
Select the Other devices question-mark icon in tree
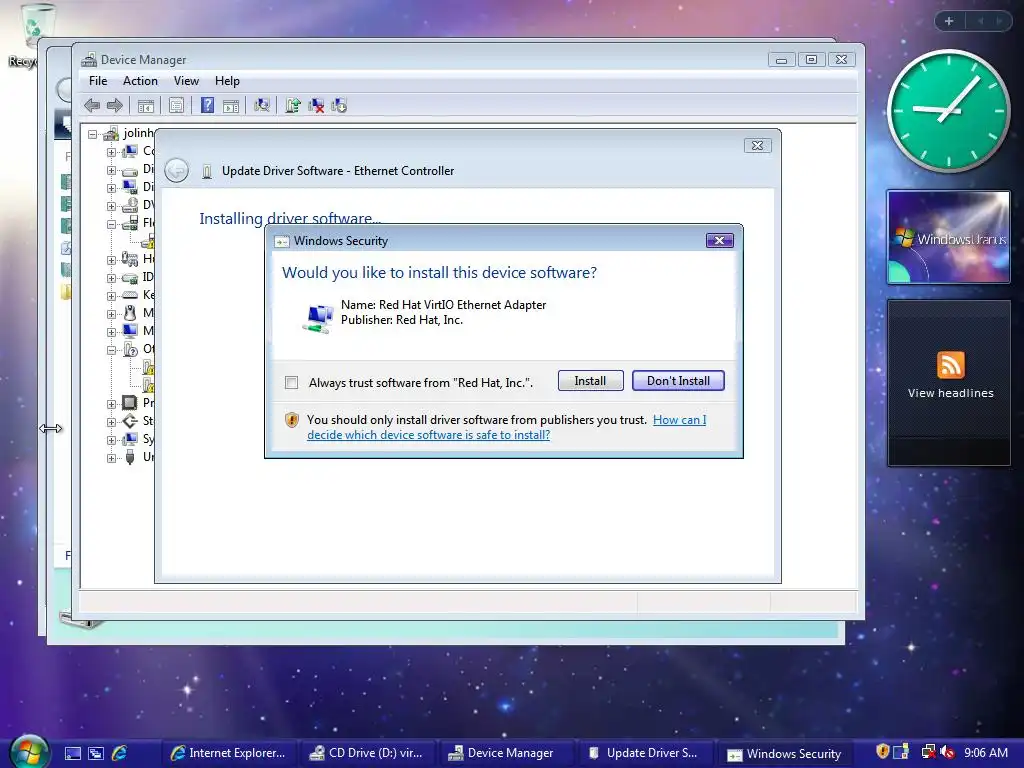coord(130,349)
